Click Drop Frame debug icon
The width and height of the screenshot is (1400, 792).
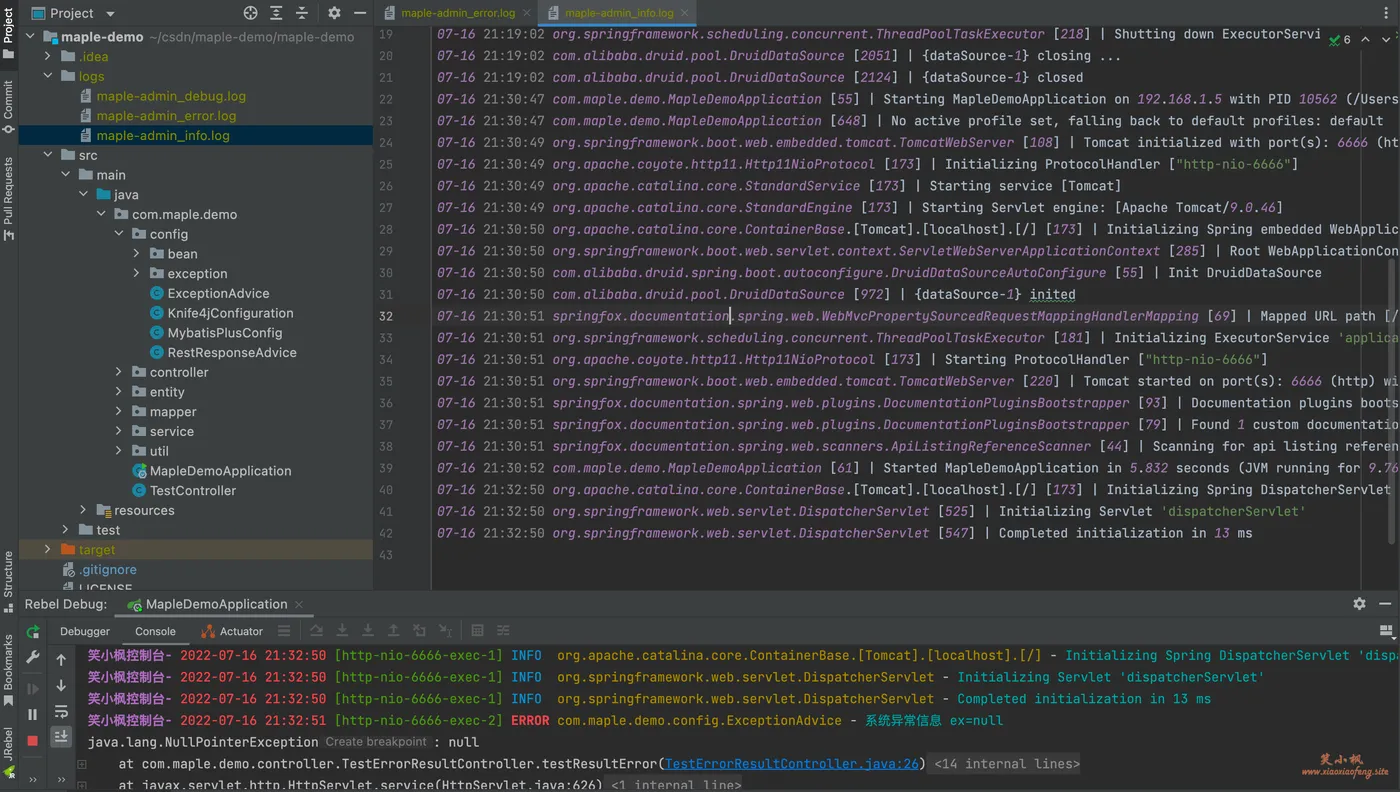click(x=420, y=631)
